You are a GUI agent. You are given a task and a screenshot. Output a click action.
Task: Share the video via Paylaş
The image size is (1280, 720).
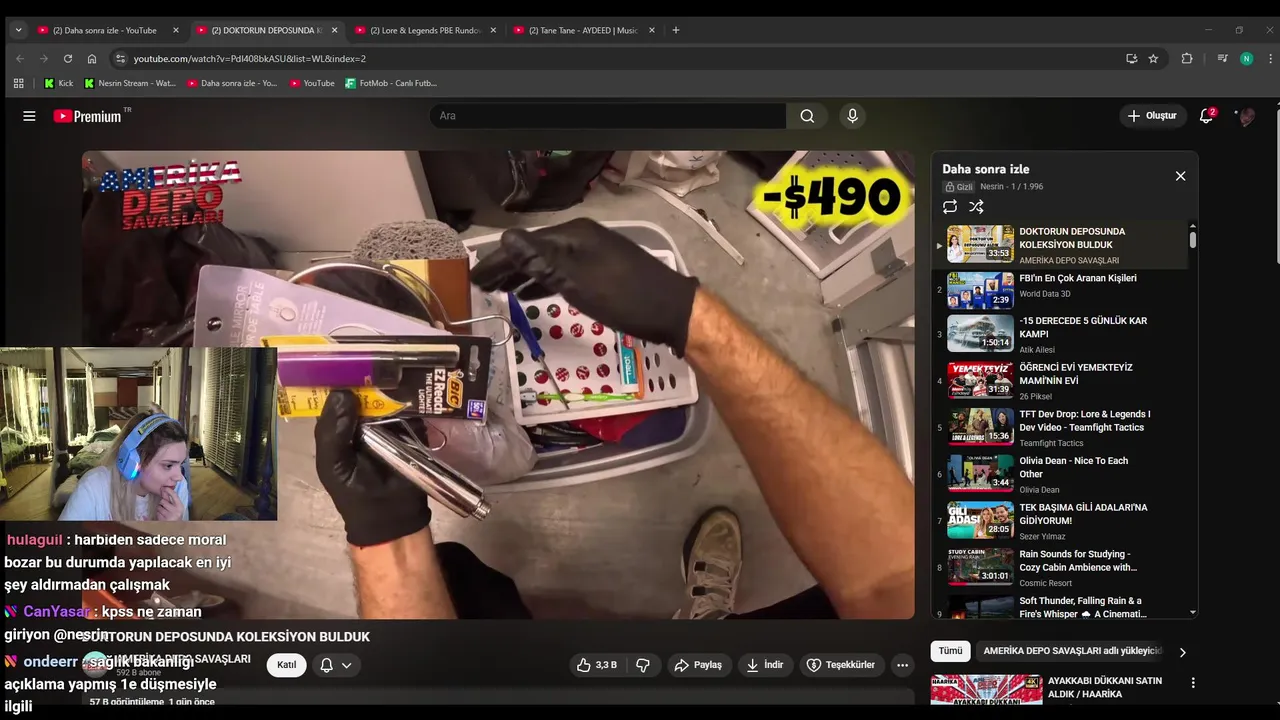click(698, 665)
